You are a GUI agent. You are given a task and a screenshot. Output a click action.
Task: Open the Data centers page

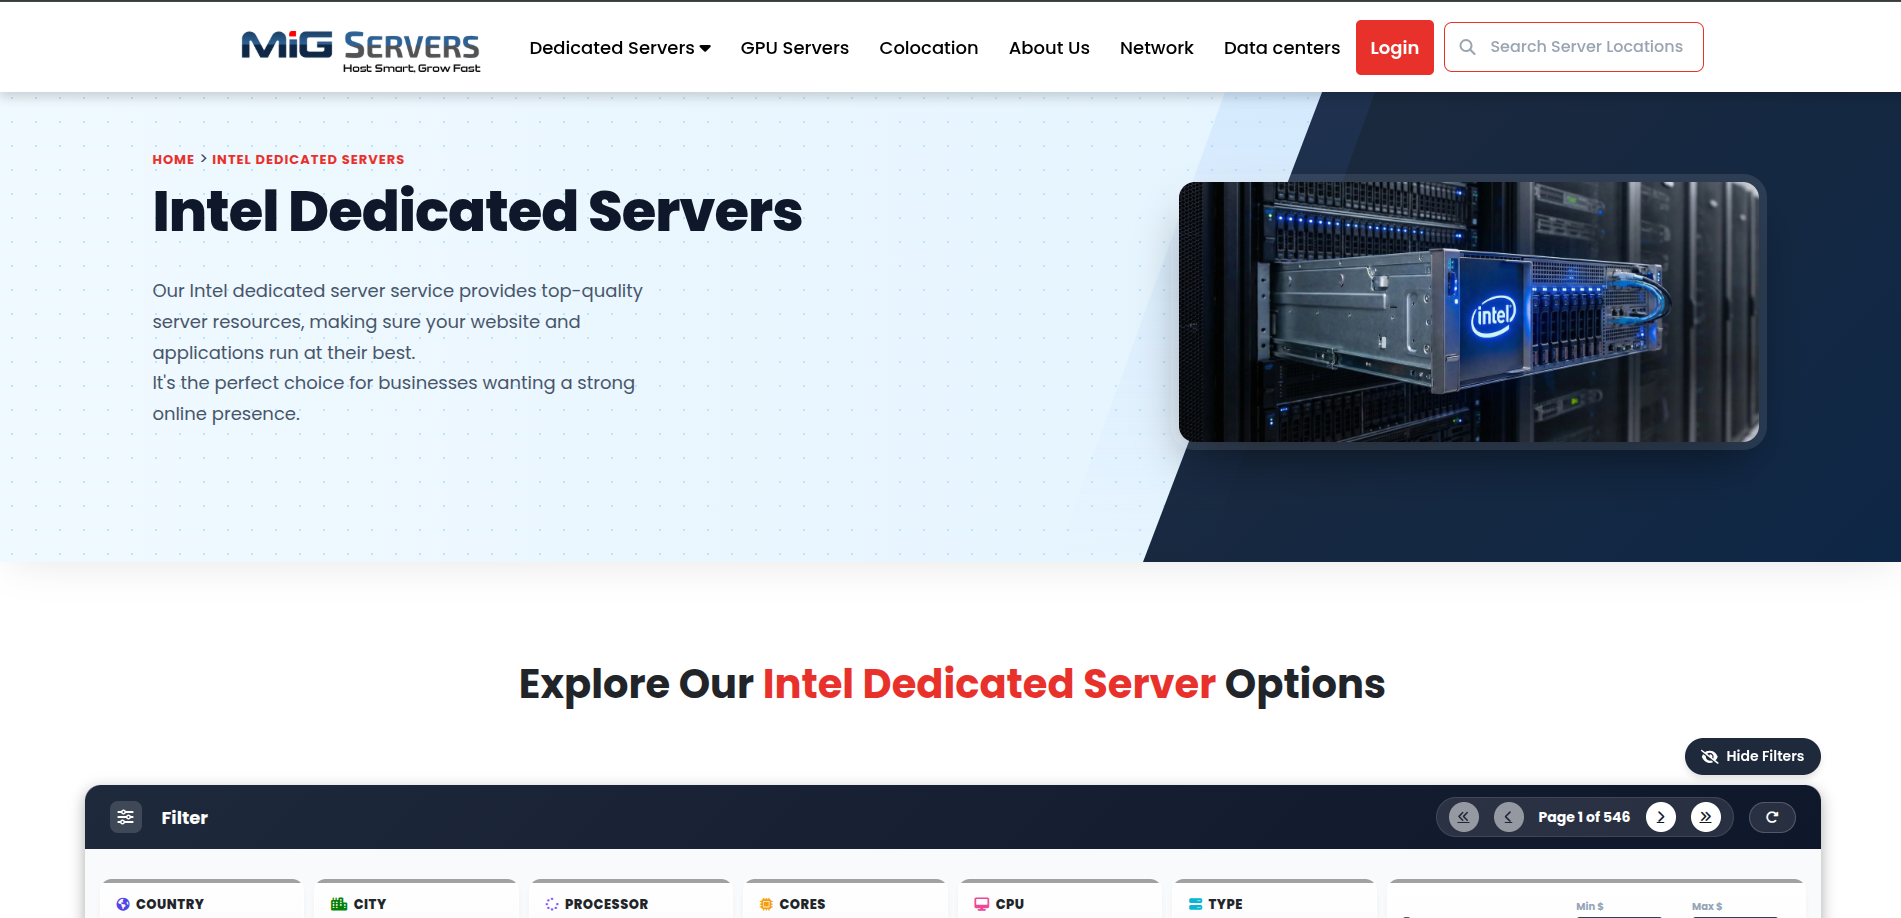[x=1282, y=47]
